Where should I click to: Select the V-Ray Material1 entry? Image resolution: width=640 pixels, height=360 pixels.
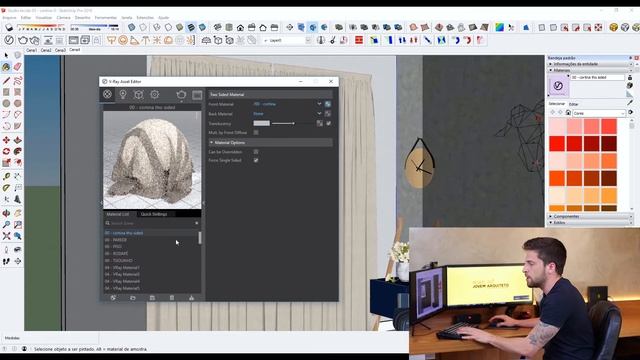(122, 268)
